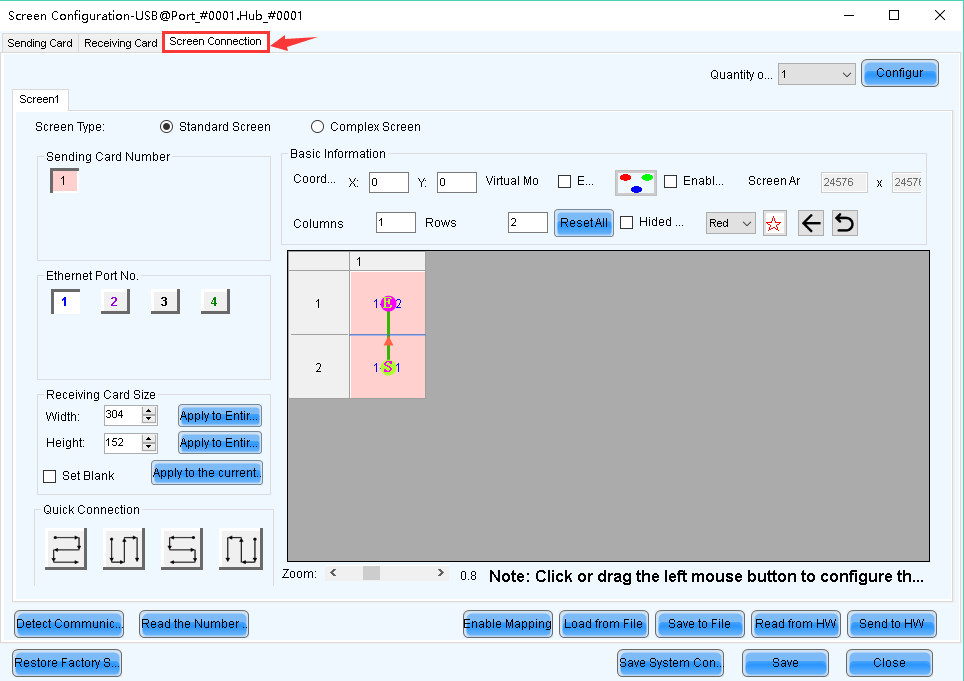Select Ethernet Port number 2
Screen dimensions: 964x681
tap(114, 301)
